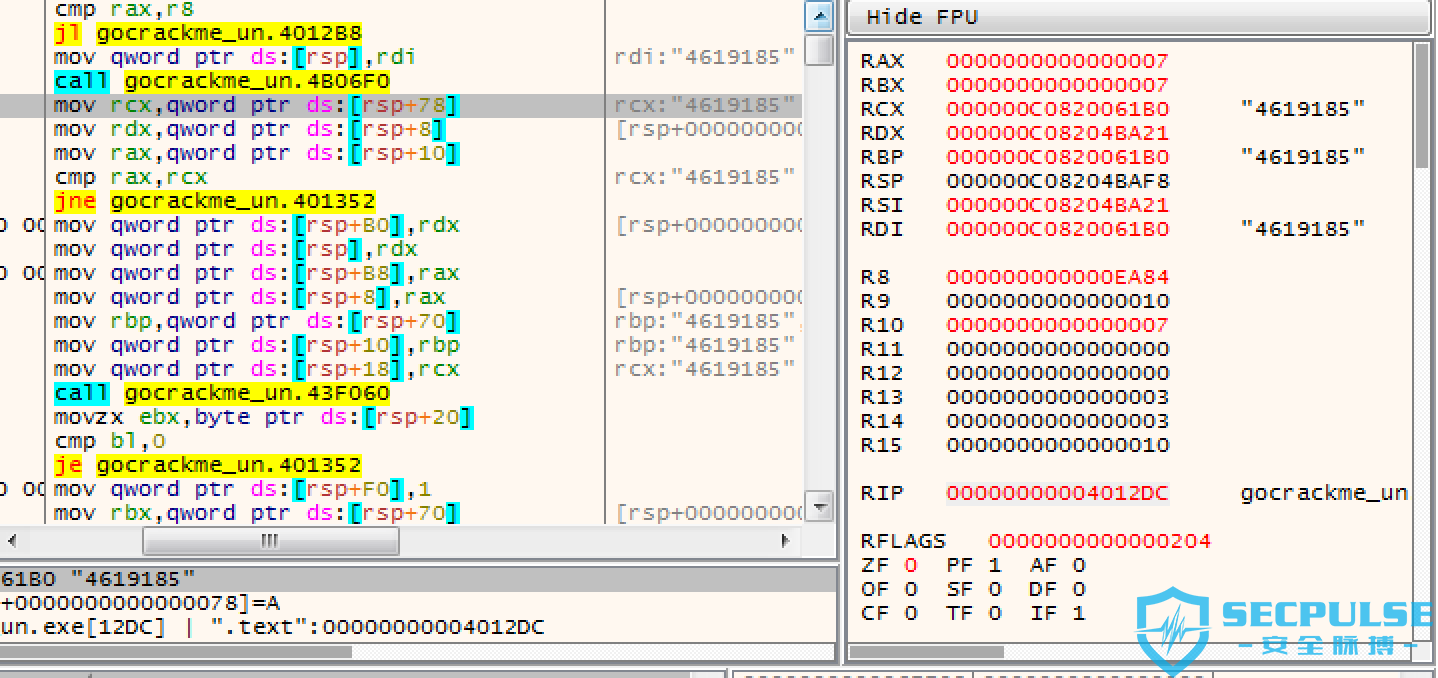Select the RBX register value
The width and height of the screenshot is (1438, 678).
tap(1057, 85)
